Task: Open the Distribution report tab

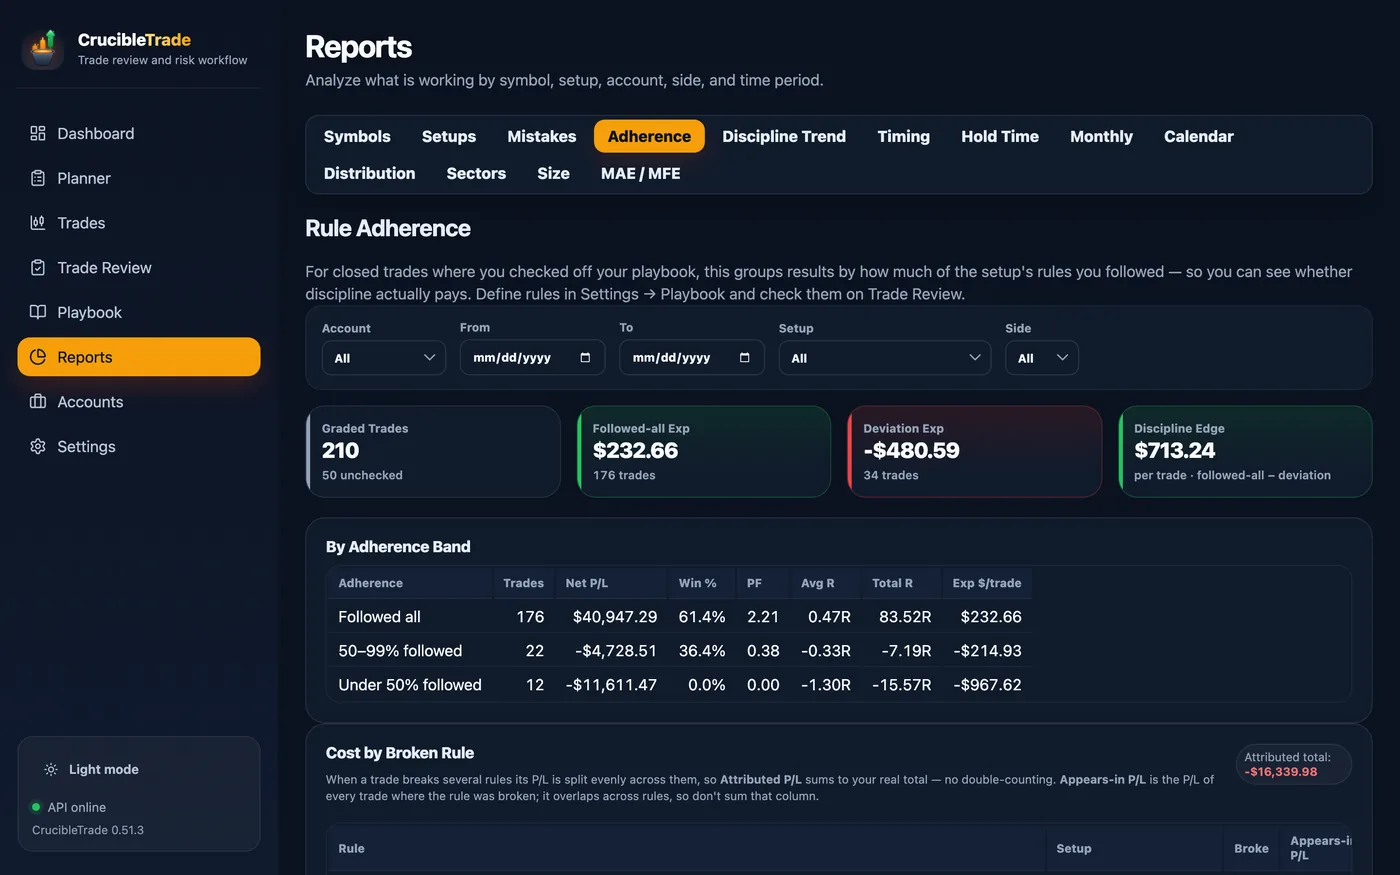Action: click(369, 173)
